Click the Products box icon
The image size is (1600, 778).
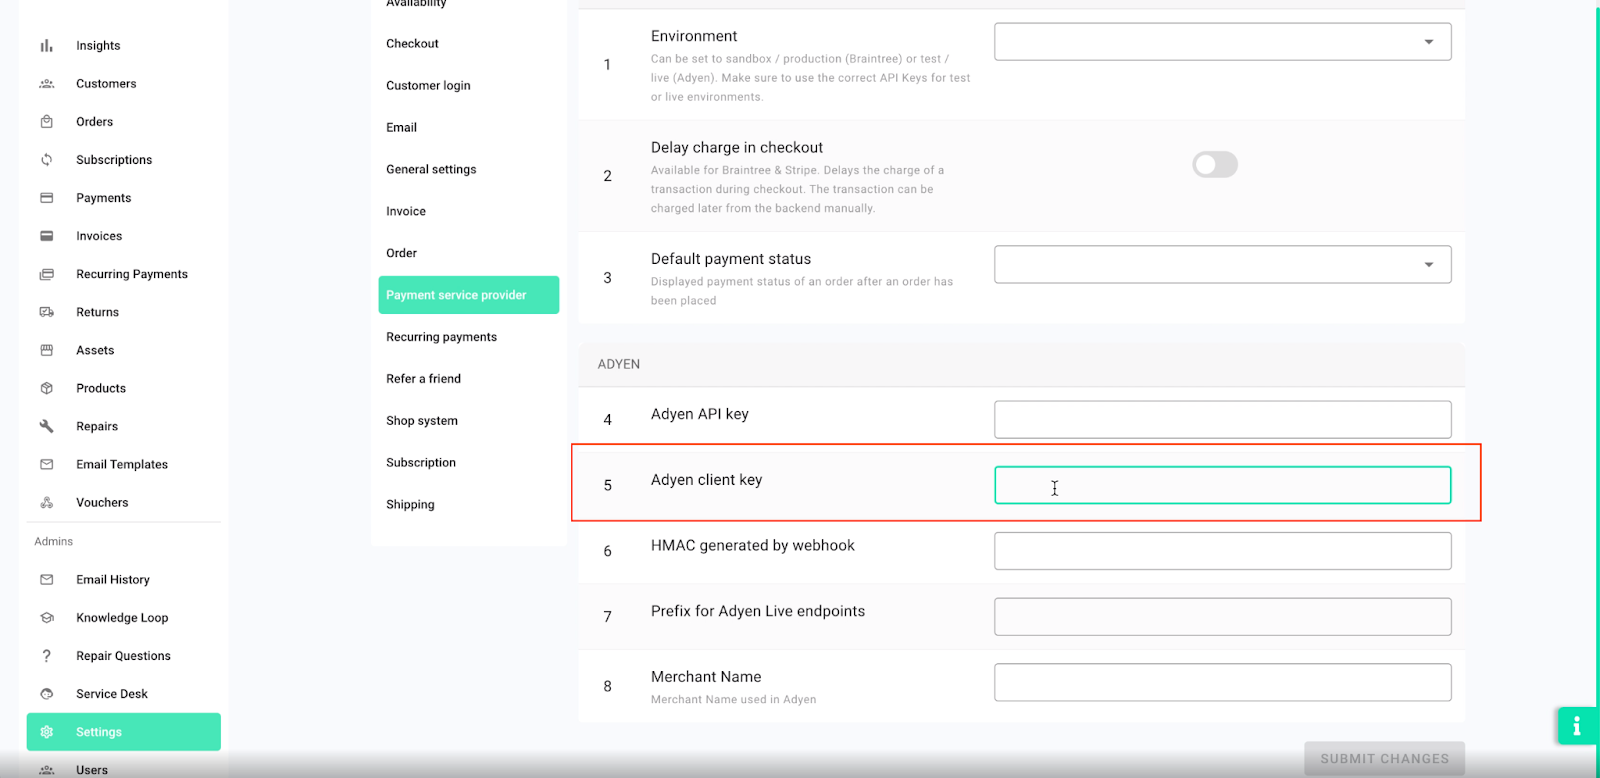click(46, 388)
